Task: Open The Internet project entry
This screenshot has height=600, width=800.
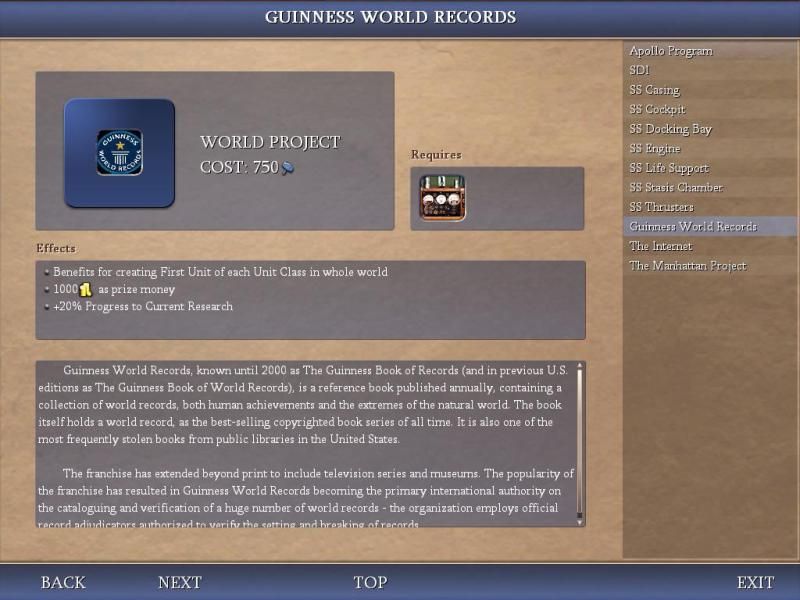Action: pyautogui.click(x=710, y=246)
